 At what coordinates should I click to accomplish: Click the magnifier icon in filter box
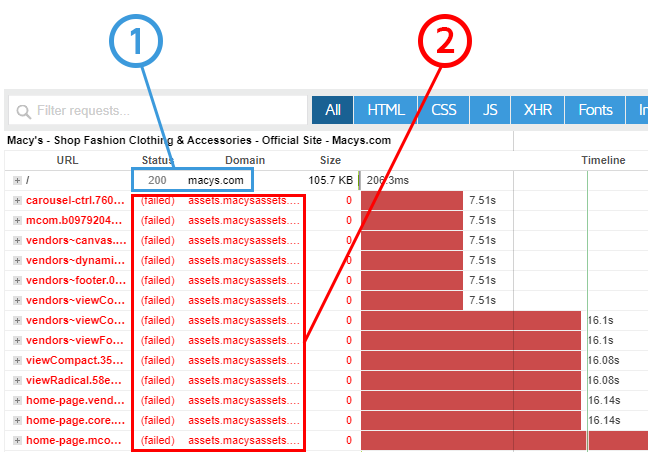(24, 111)
